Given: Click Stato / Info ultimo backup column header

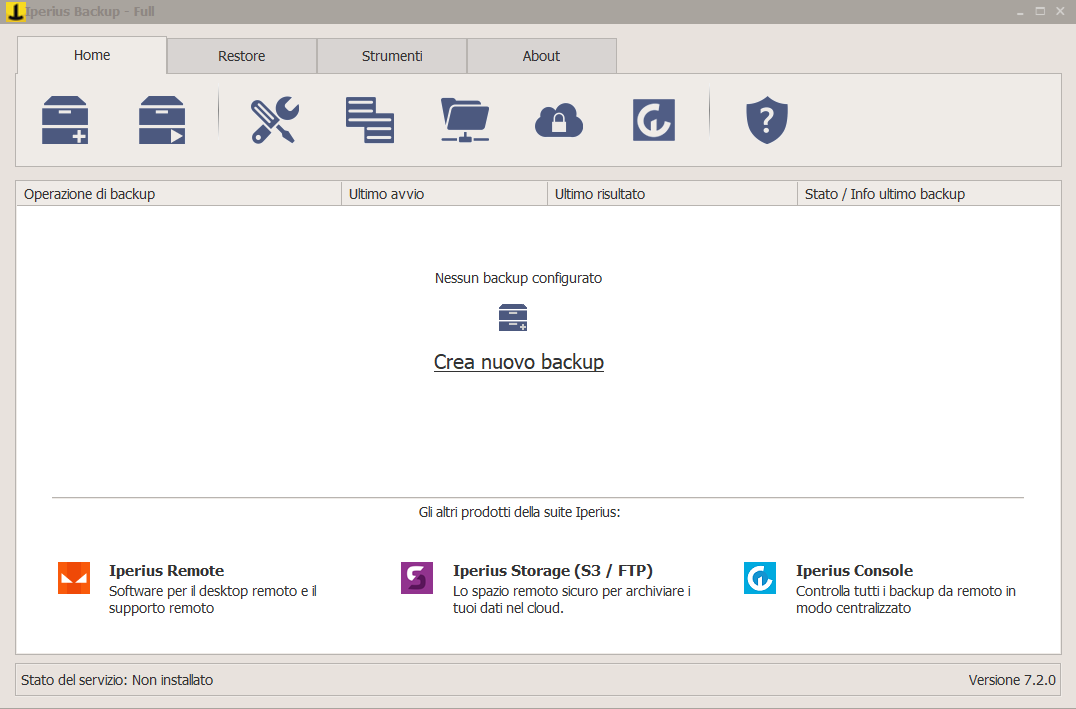Looking at the screenshot, I should [x=928, y=194].
